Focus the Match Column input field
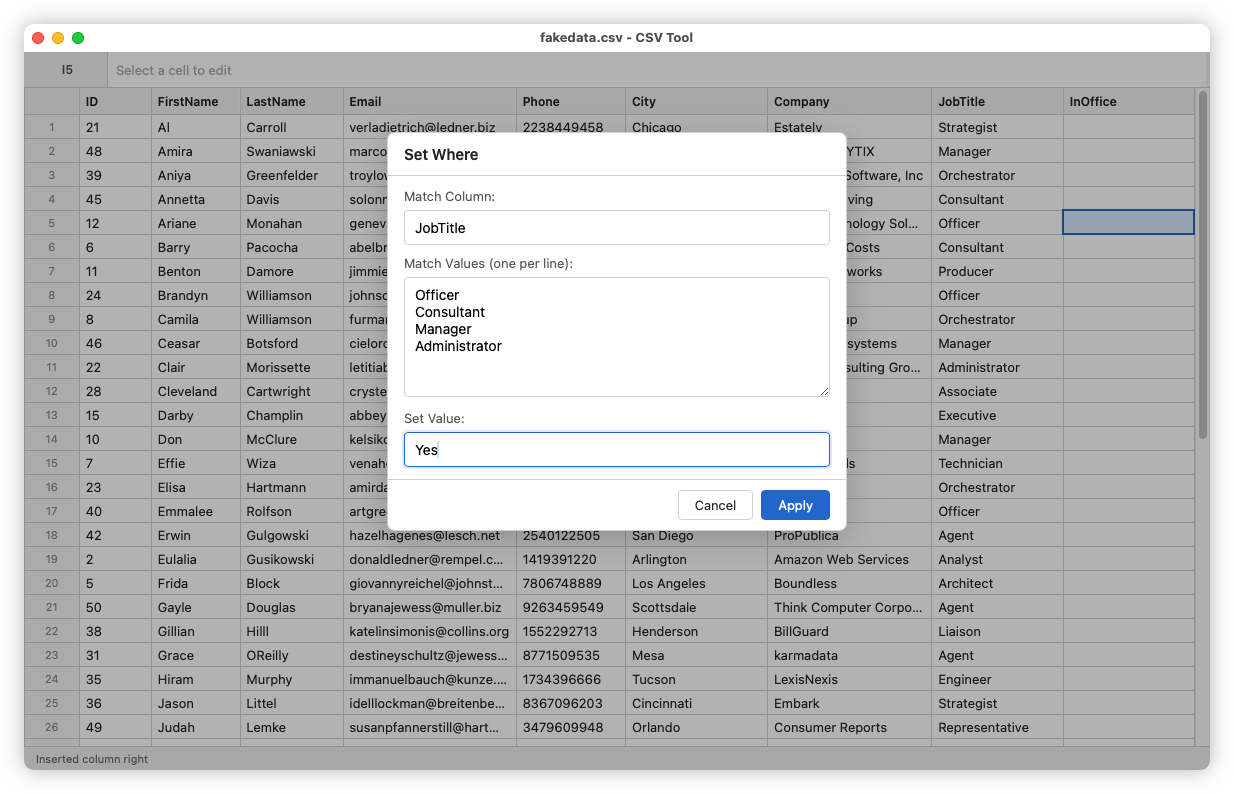This screenshot has width=1234, height=794. point(616,227)
